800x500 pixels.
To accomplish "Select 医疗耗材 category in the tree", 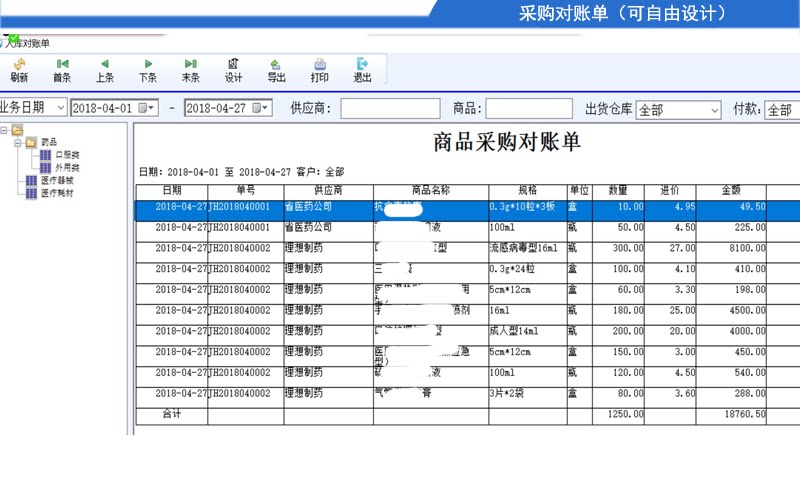I will pos(57,193).
